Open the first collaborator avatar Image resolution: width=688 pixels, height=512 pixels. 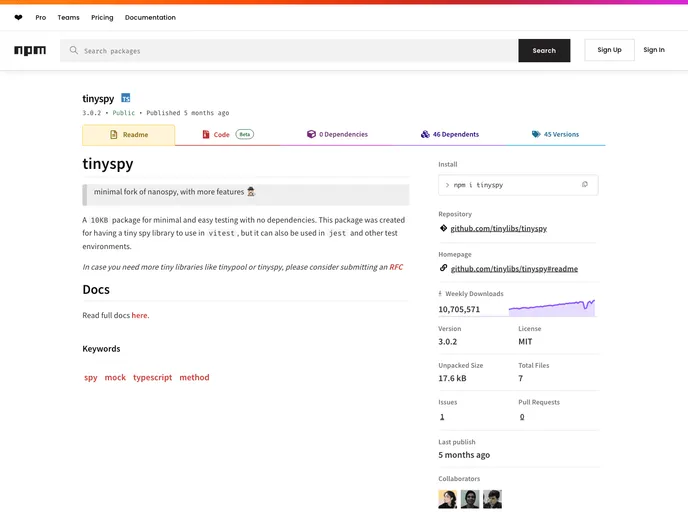coord(448,499)
